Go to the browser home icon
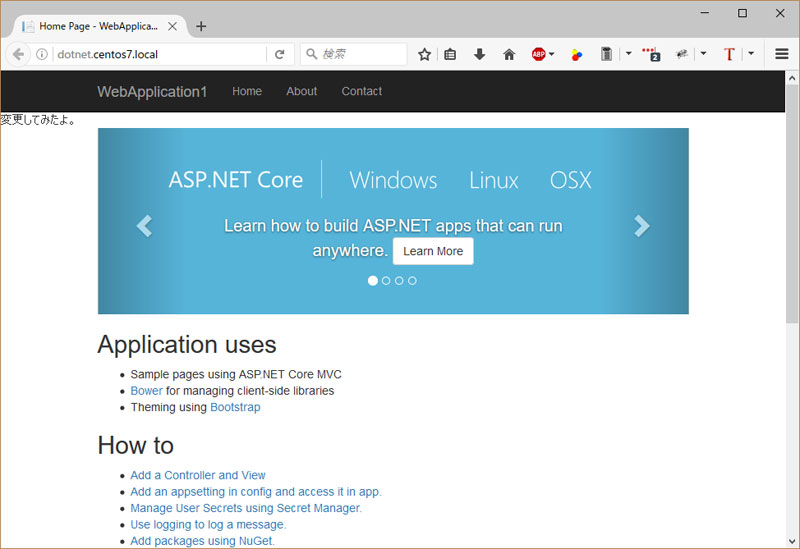800x549 pixels. pyautogui.click(x=509, y=54)
